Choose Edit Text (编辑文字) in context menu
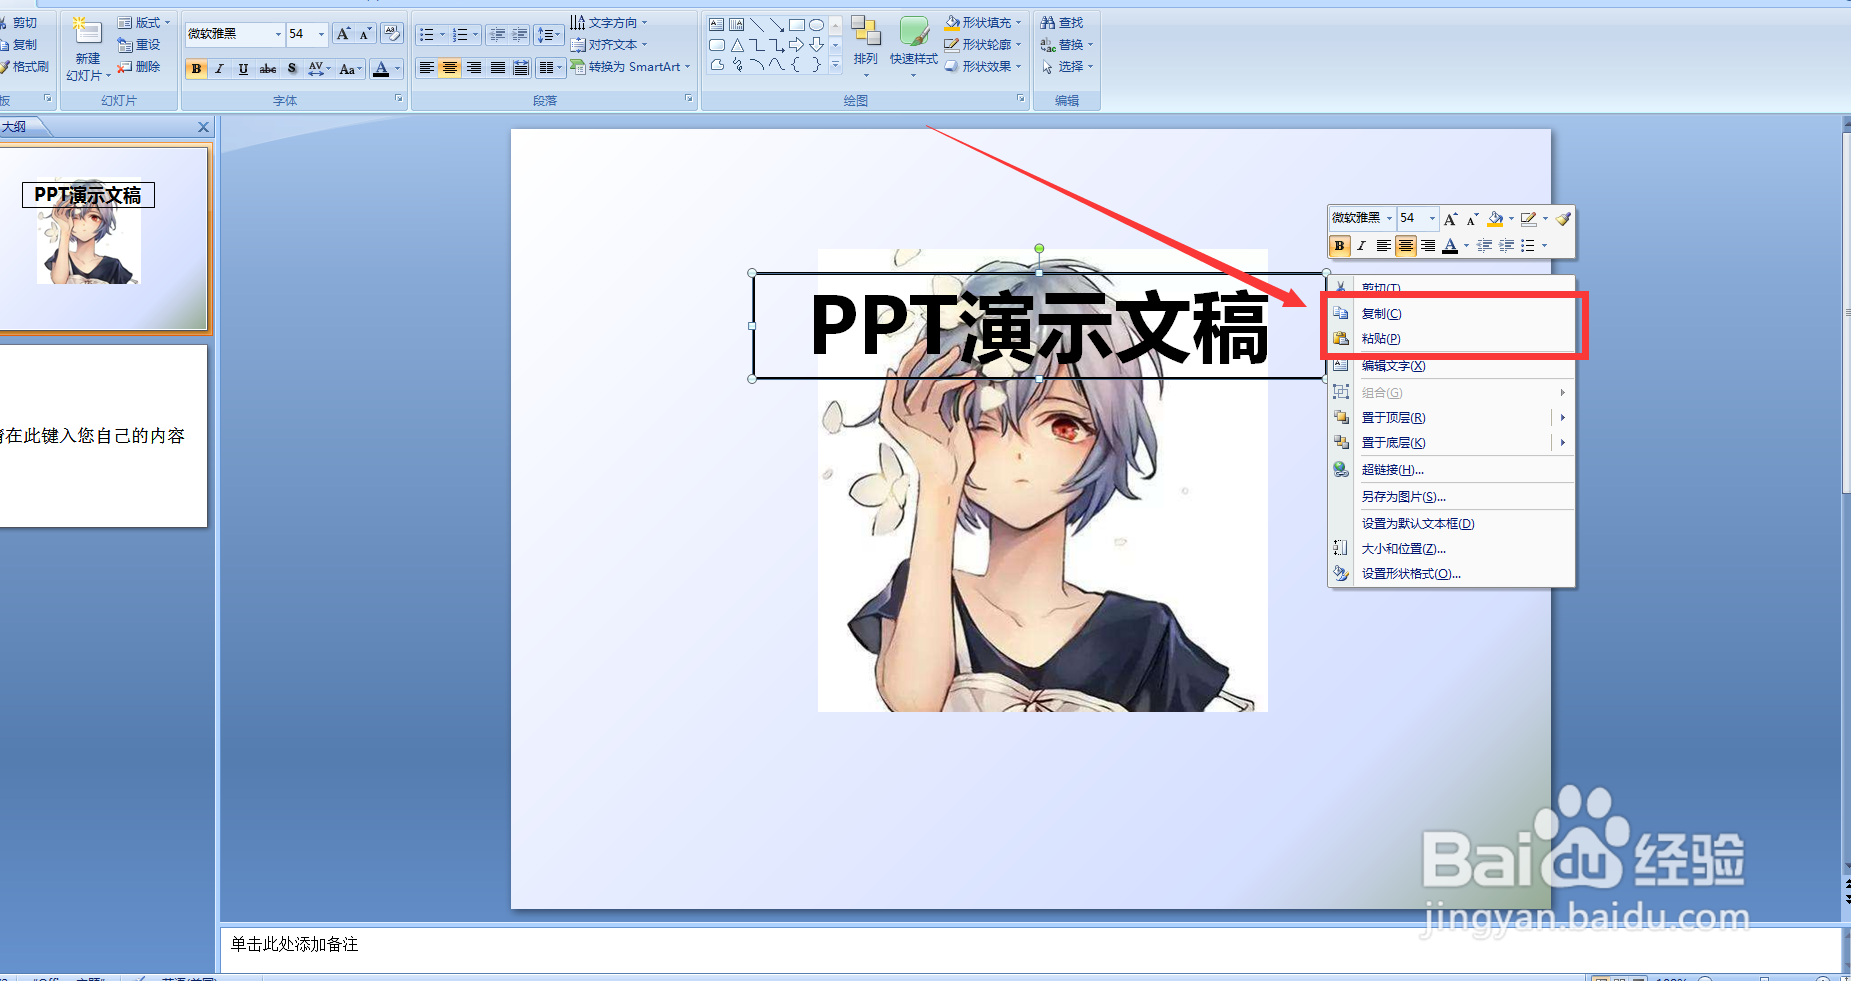The image size is (1851, 981). [1451, 366]
